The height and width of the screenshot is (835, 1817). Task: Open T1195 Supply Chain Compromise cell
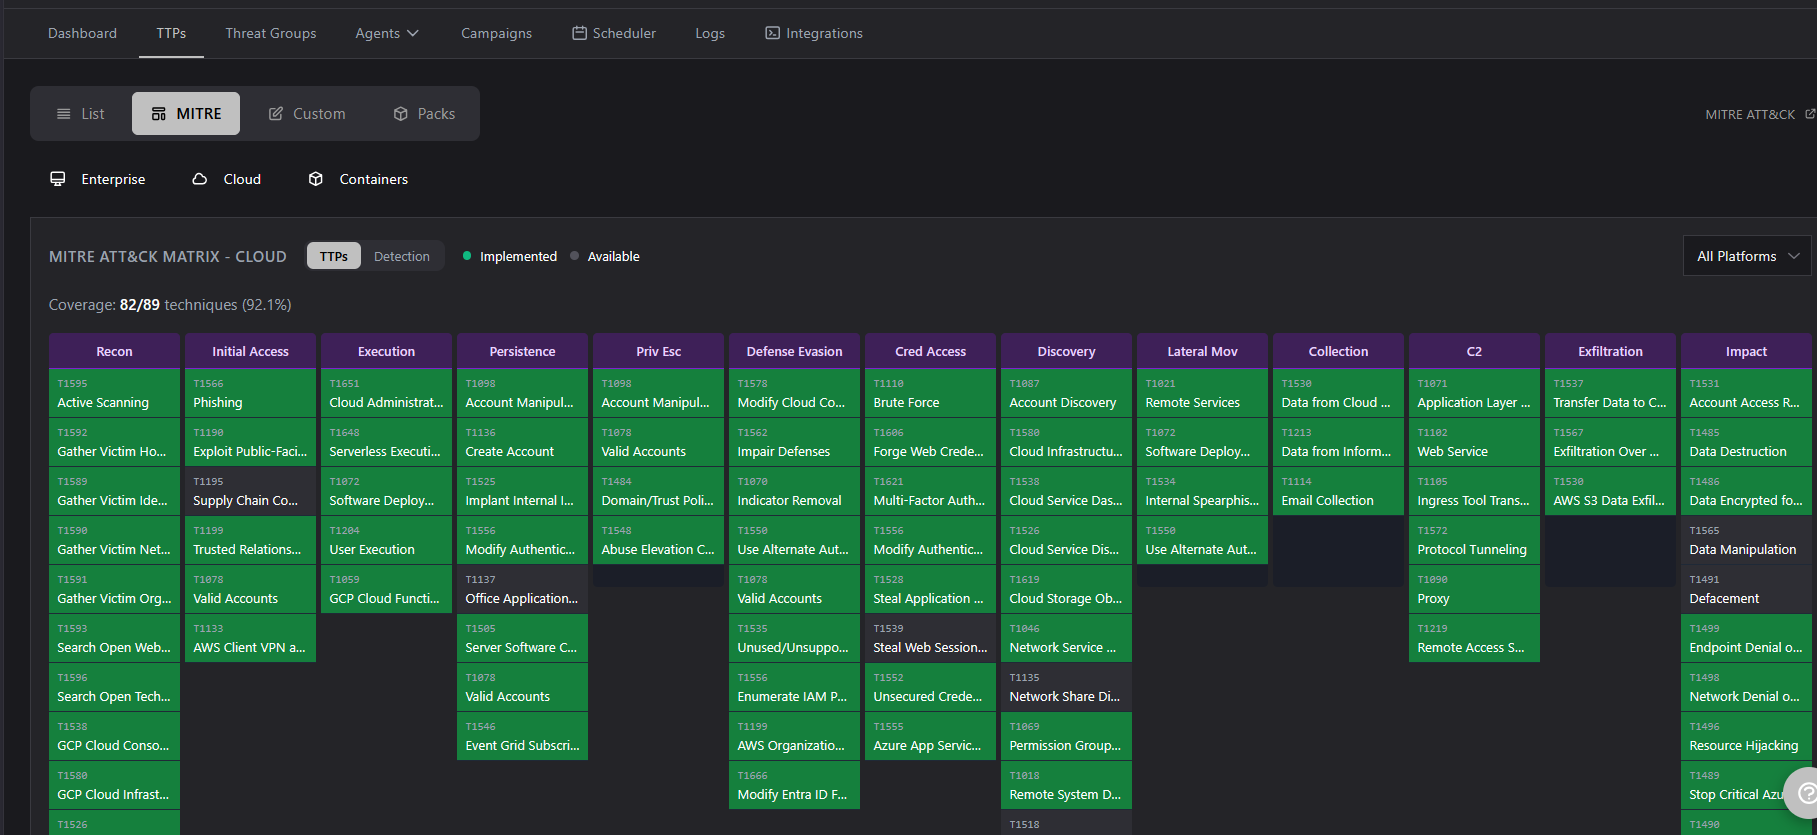coord(250,491)
